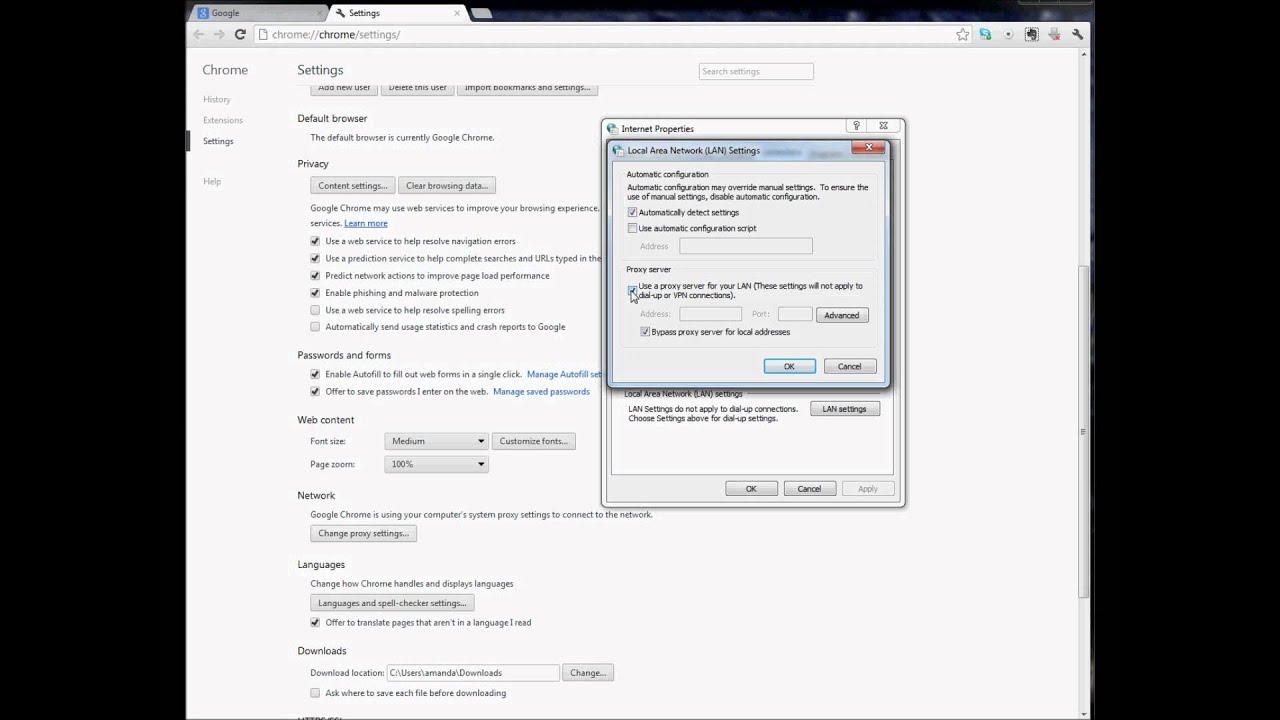Toggle prediction service for searches and URLs
The image size is (1280, 720).
[x=315, y=258]
